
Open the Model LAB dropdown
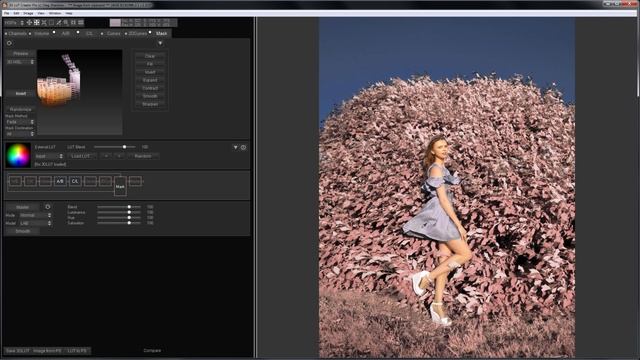(x=36, y=223)
